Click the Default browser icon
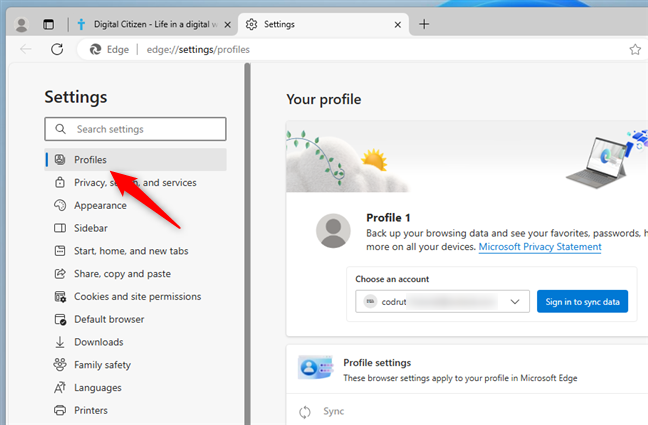Screen dimensions: 648x425 pos(60,319)
